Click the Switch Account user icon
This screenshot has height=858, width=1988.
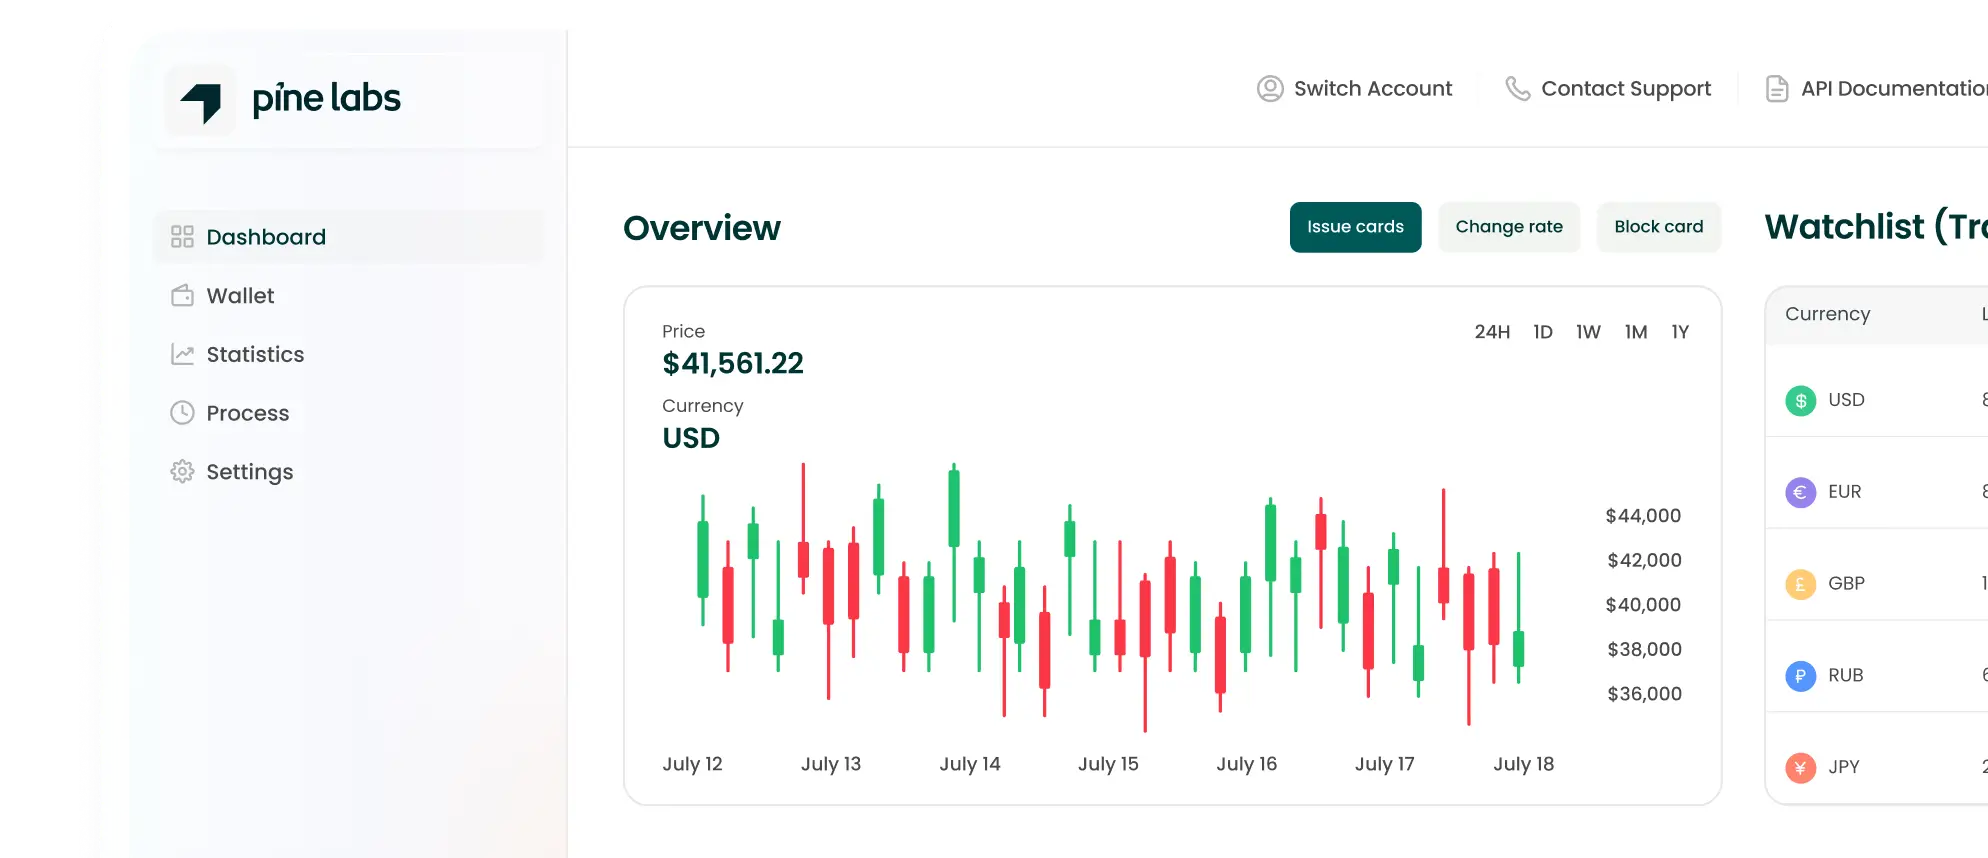(1270, 89)
